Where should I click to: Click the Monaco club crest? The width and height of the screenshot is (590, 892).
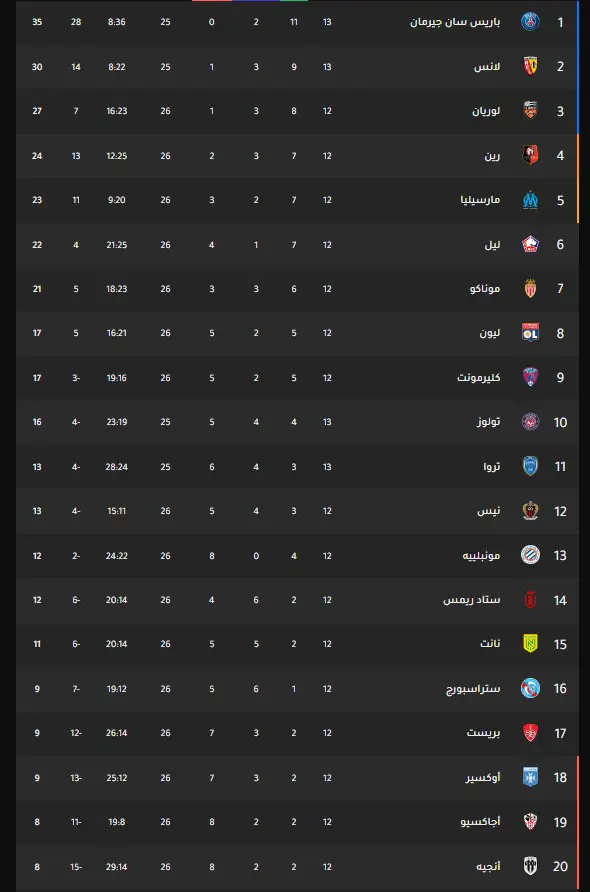click(530, 288)
